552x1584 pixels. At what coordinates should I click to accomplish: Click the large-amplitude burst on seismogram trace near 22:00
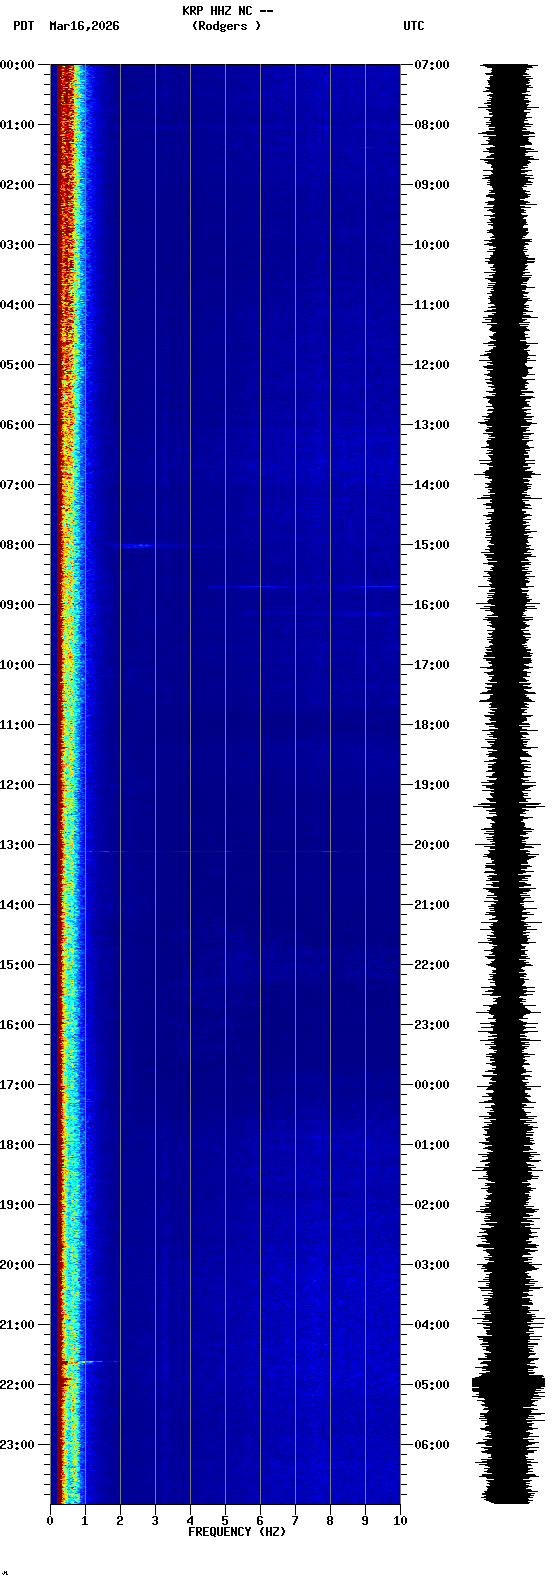click(508, 1384)
